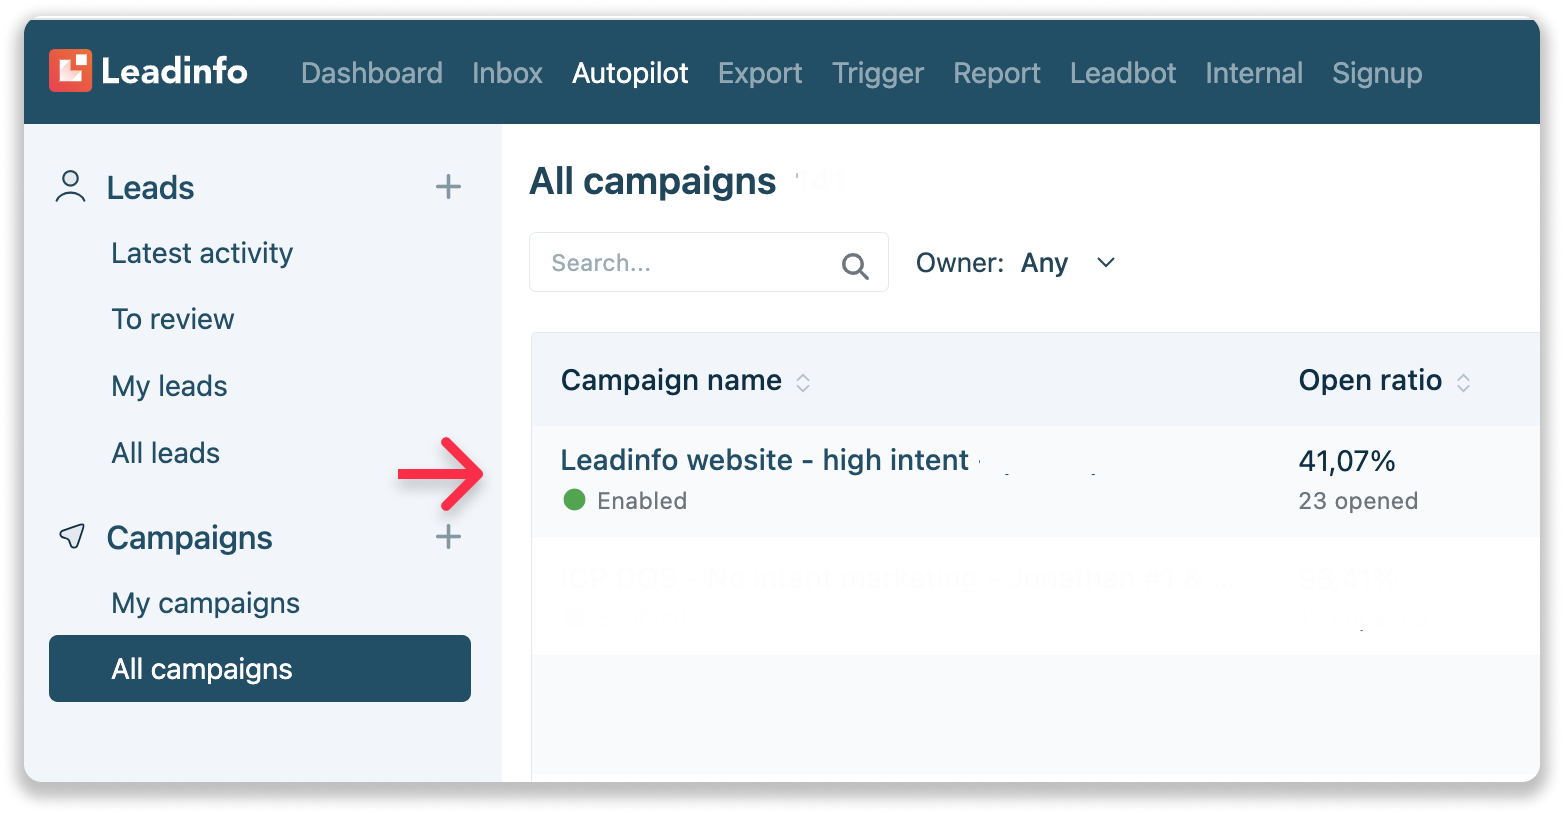The width and height of the screenshot is (1564, 814).
Task: Open the Leadinfo website high intent campaign
Action: (x=763, y=460)
